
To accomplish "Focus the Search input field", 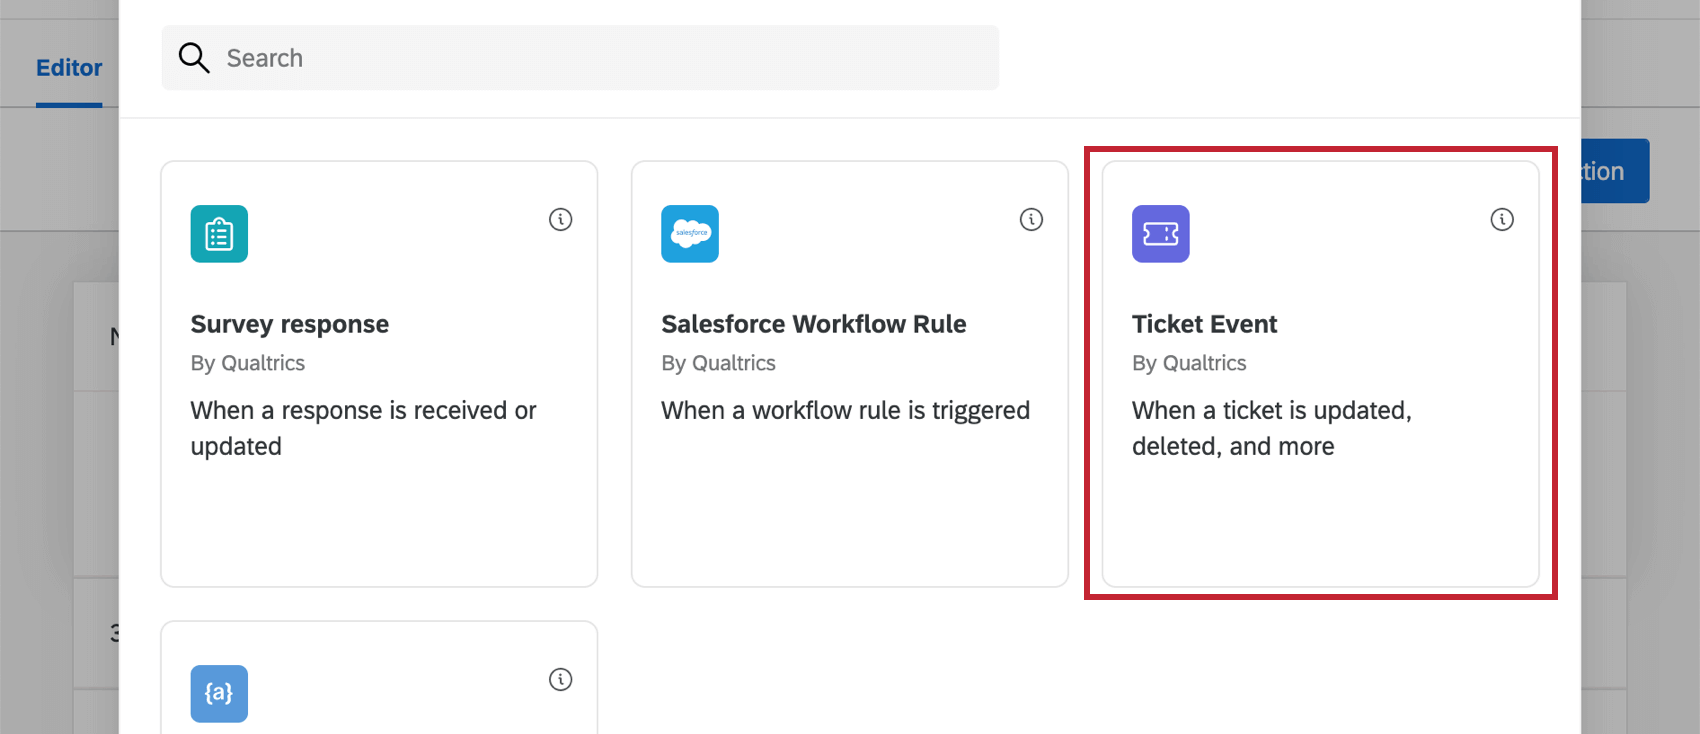I will 600,58.
